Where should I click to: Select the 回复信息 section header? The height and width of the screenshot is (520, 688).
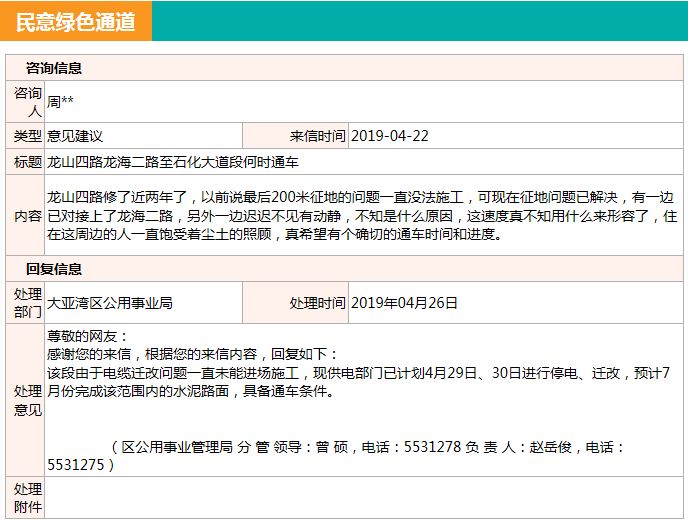coord(54,269)
